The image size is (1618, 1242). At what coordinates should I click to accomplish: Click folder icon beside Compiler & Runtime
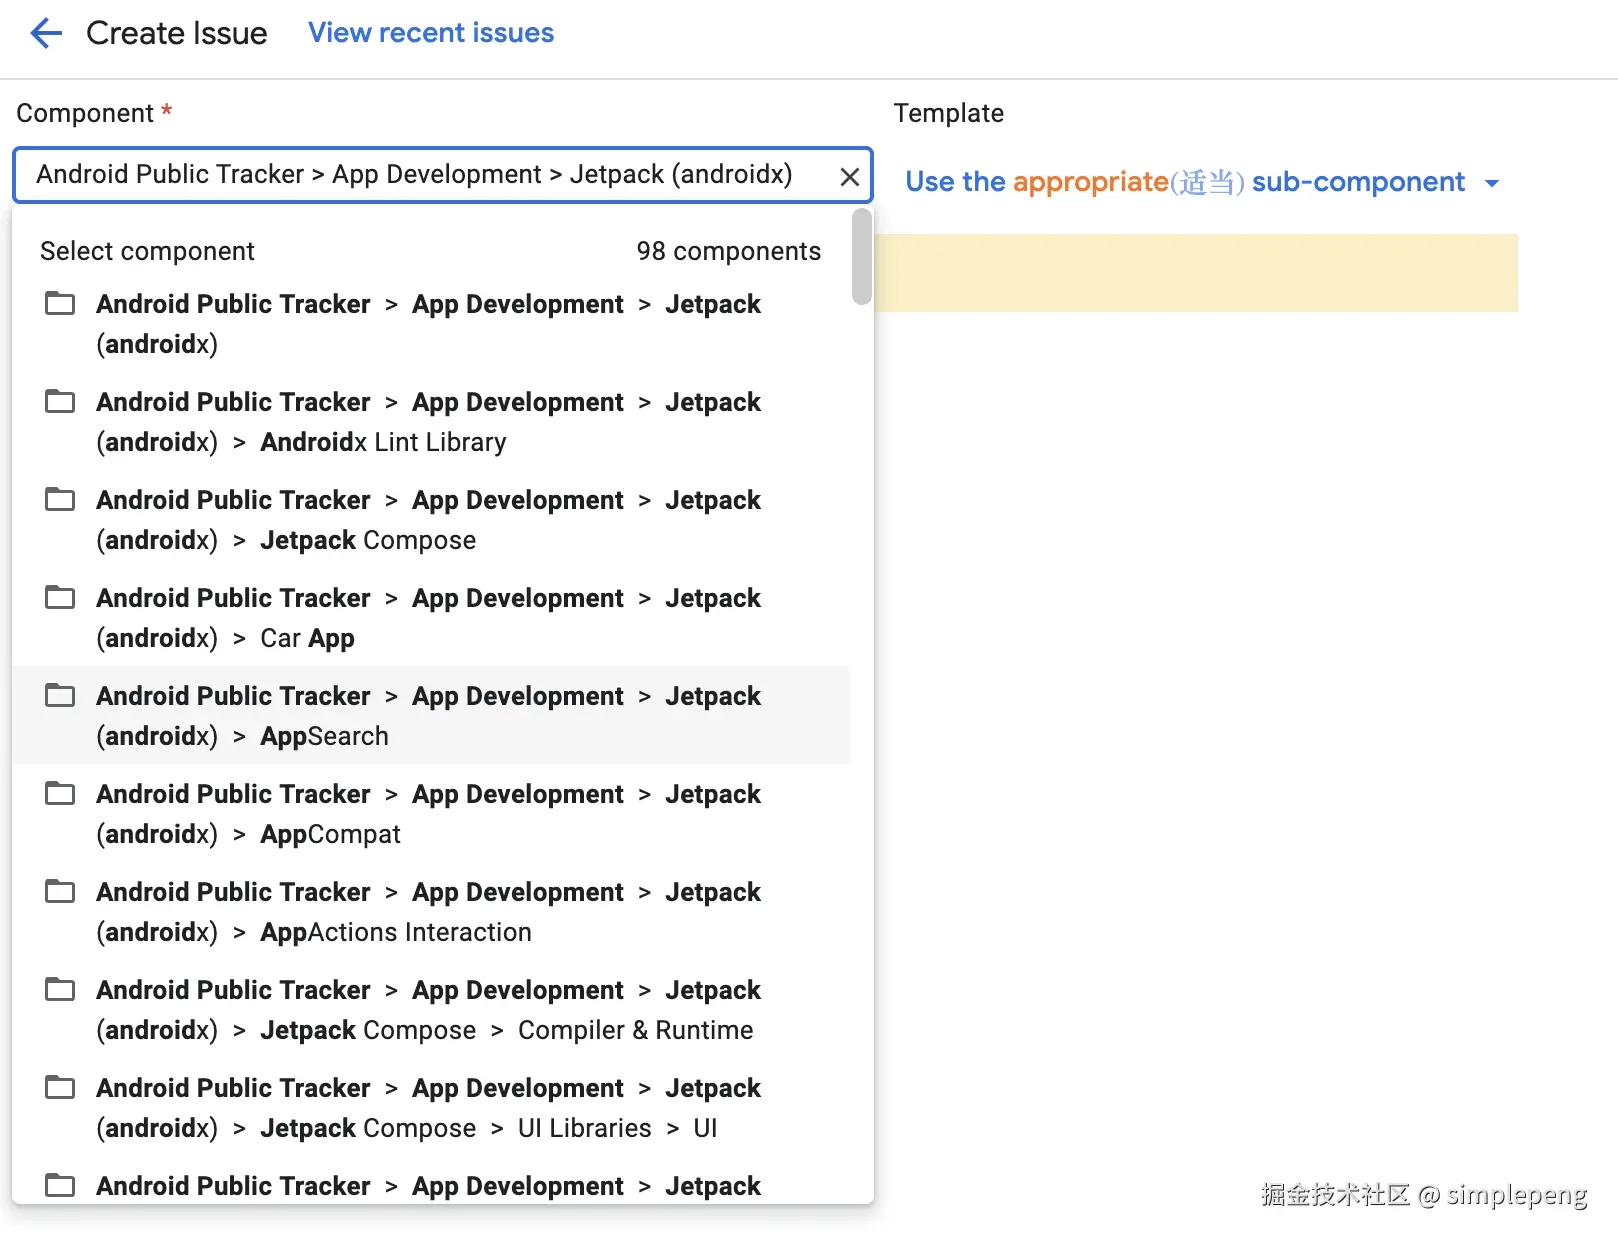pos(60,990)
